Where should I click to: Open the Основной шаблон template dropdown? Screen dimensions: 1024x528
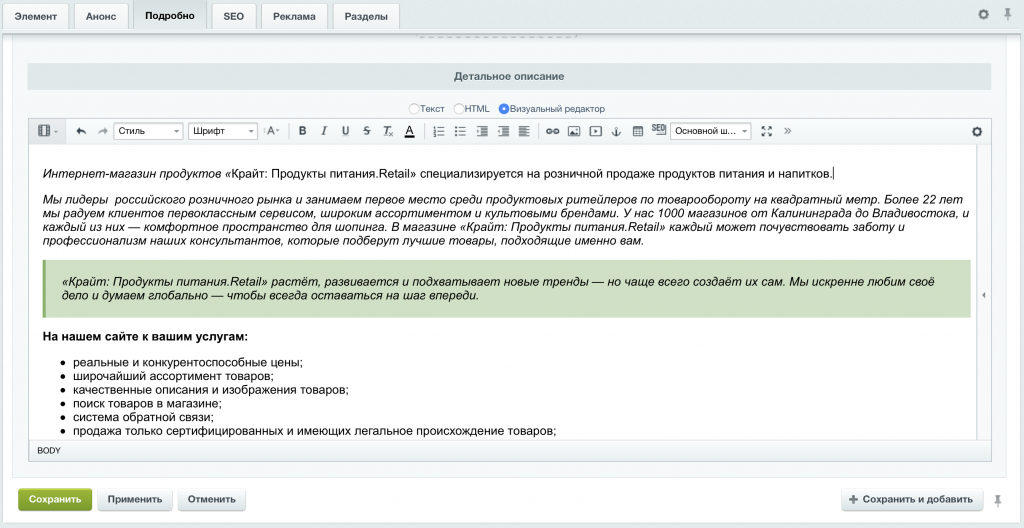[711, 131]
